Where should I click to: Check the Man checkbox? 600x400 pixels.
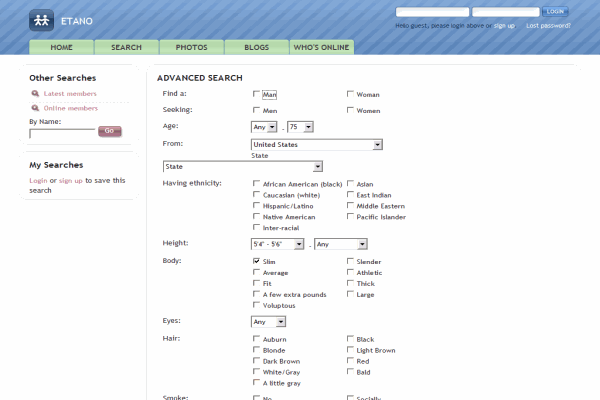tap(256, 94)
